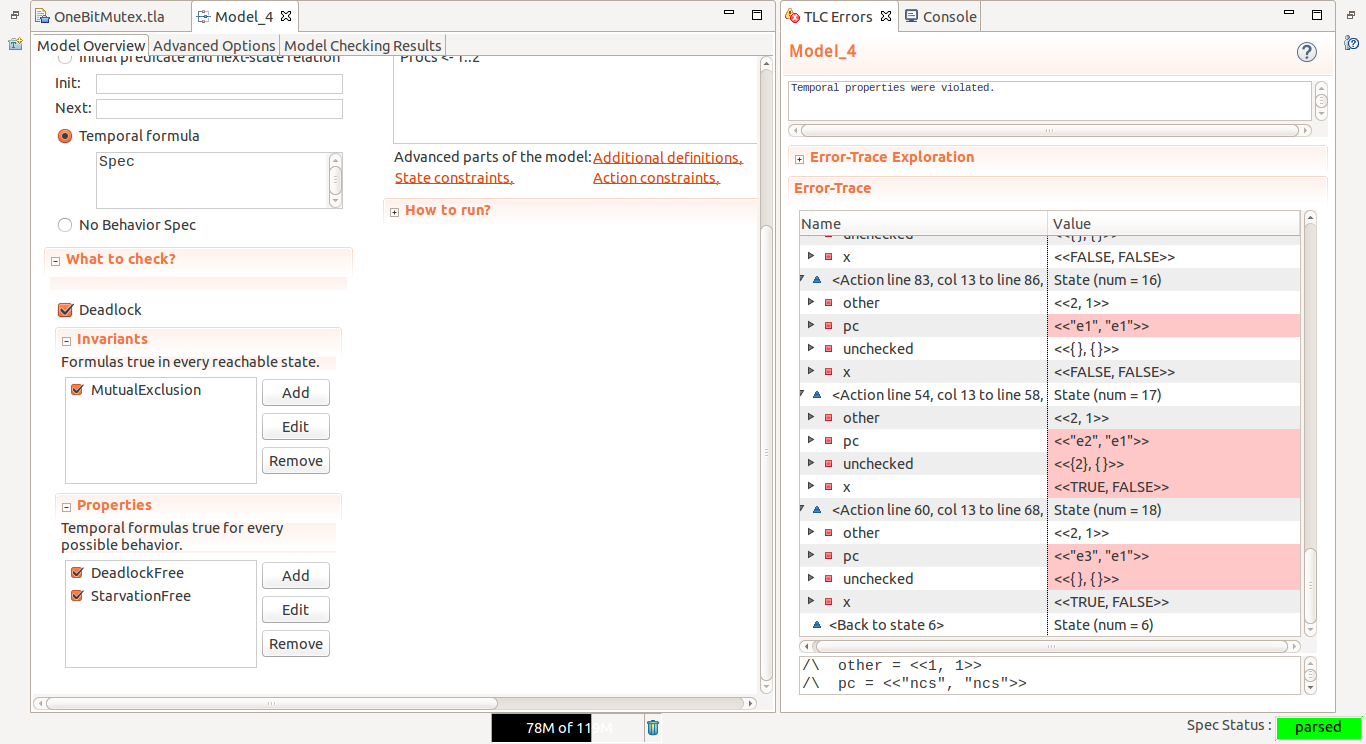Click red variable icon for unchecked in State 17
This screenshot has height=744, width=1366.
click(829, 464)
